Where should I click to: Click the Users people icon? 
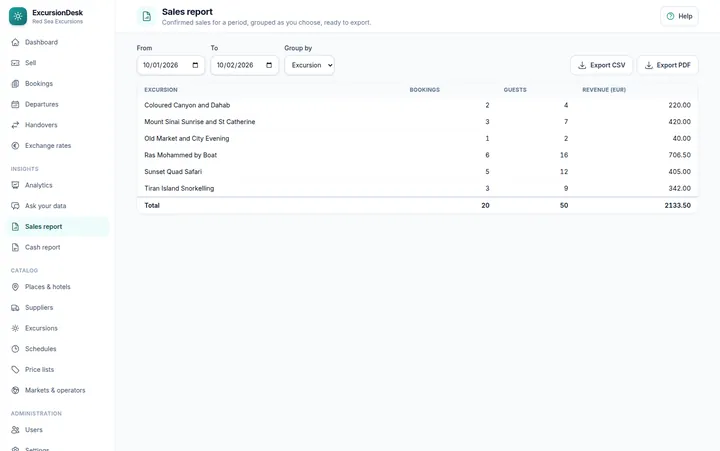tap(15, 429)
